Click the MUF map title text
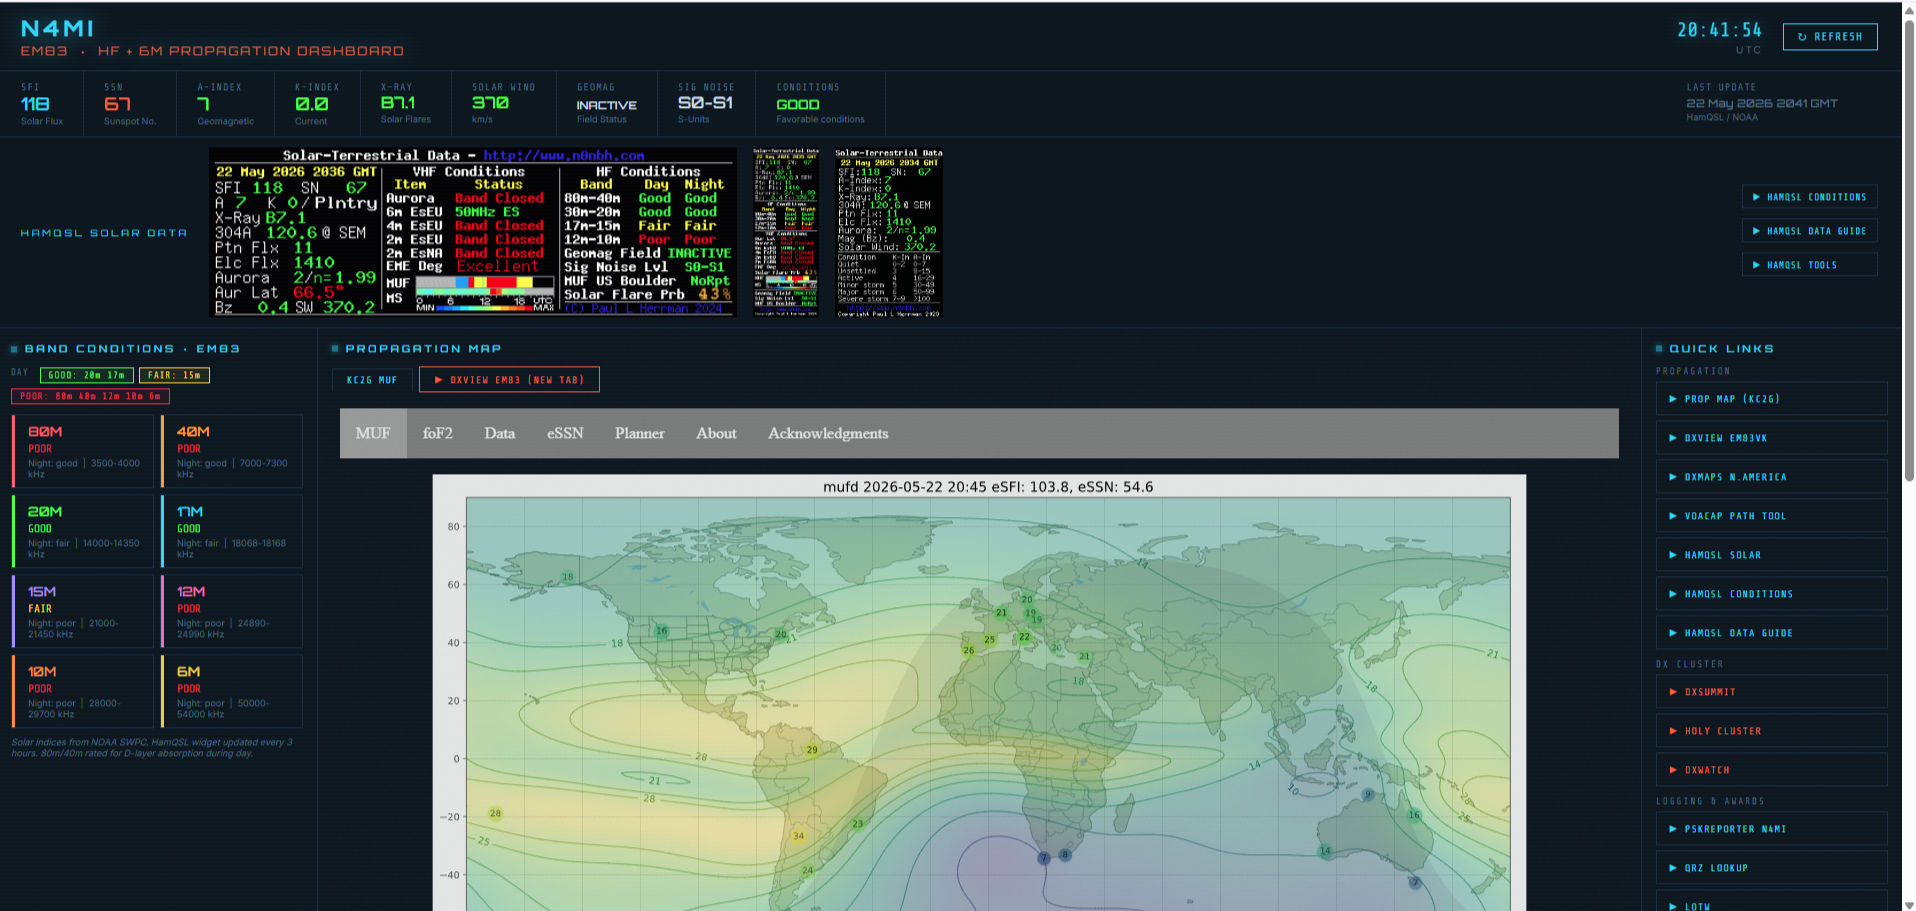Viewport: 1916px width, 911px height. coord(988,487)
